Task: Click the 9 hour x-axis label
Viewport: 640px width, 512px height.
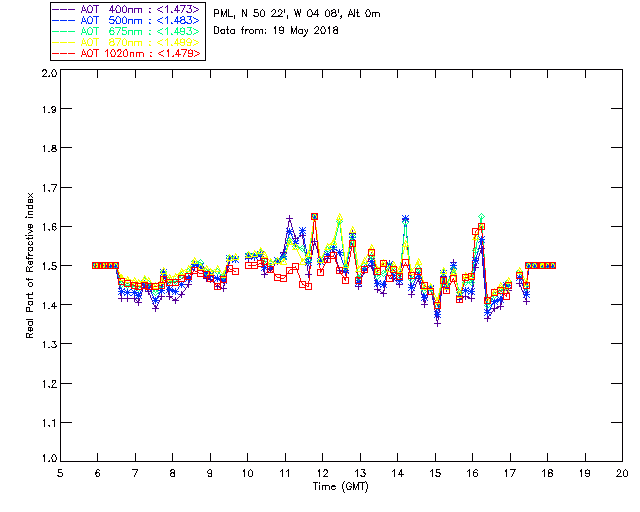Action: [x=210, y=473]
